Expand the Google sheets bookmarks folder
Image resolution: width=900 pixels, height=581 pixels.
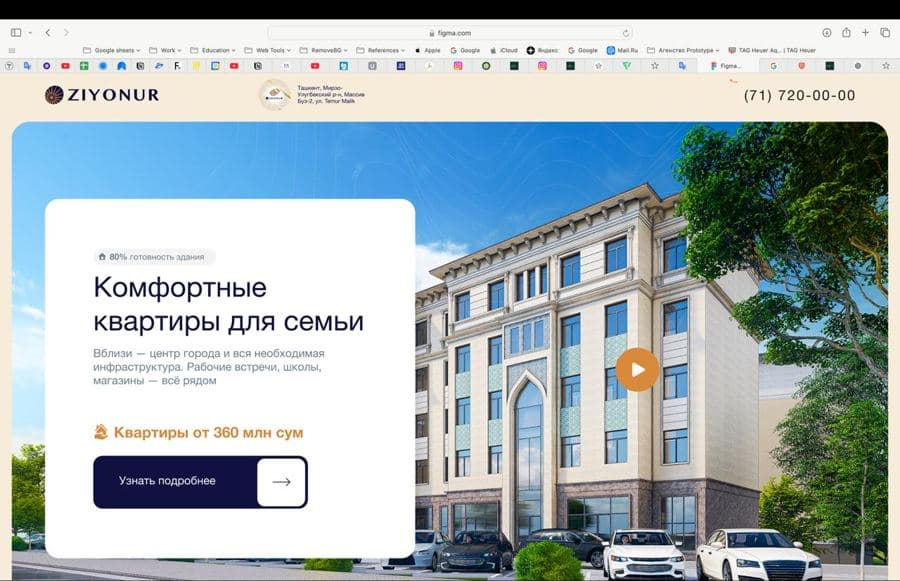pos(111,51)
